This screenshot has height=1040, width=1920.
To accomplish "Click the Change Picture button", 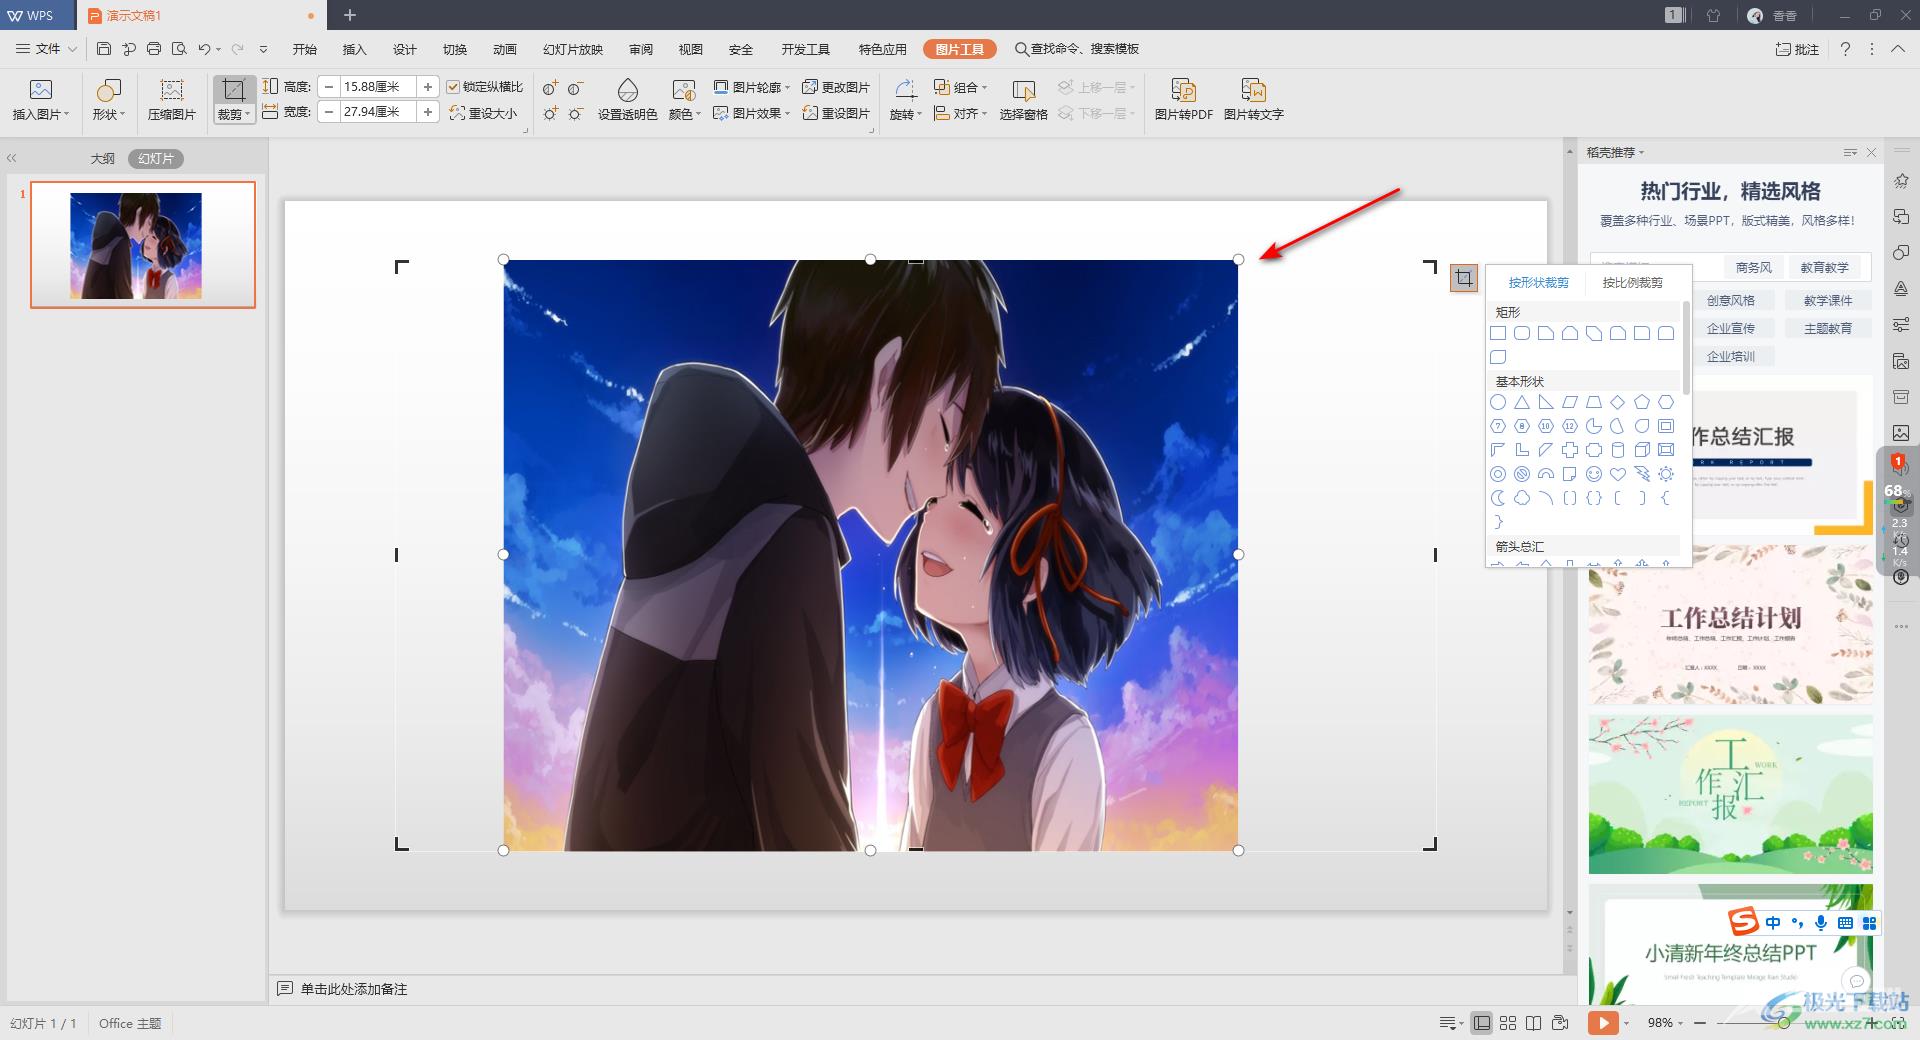I will point(836,87).
